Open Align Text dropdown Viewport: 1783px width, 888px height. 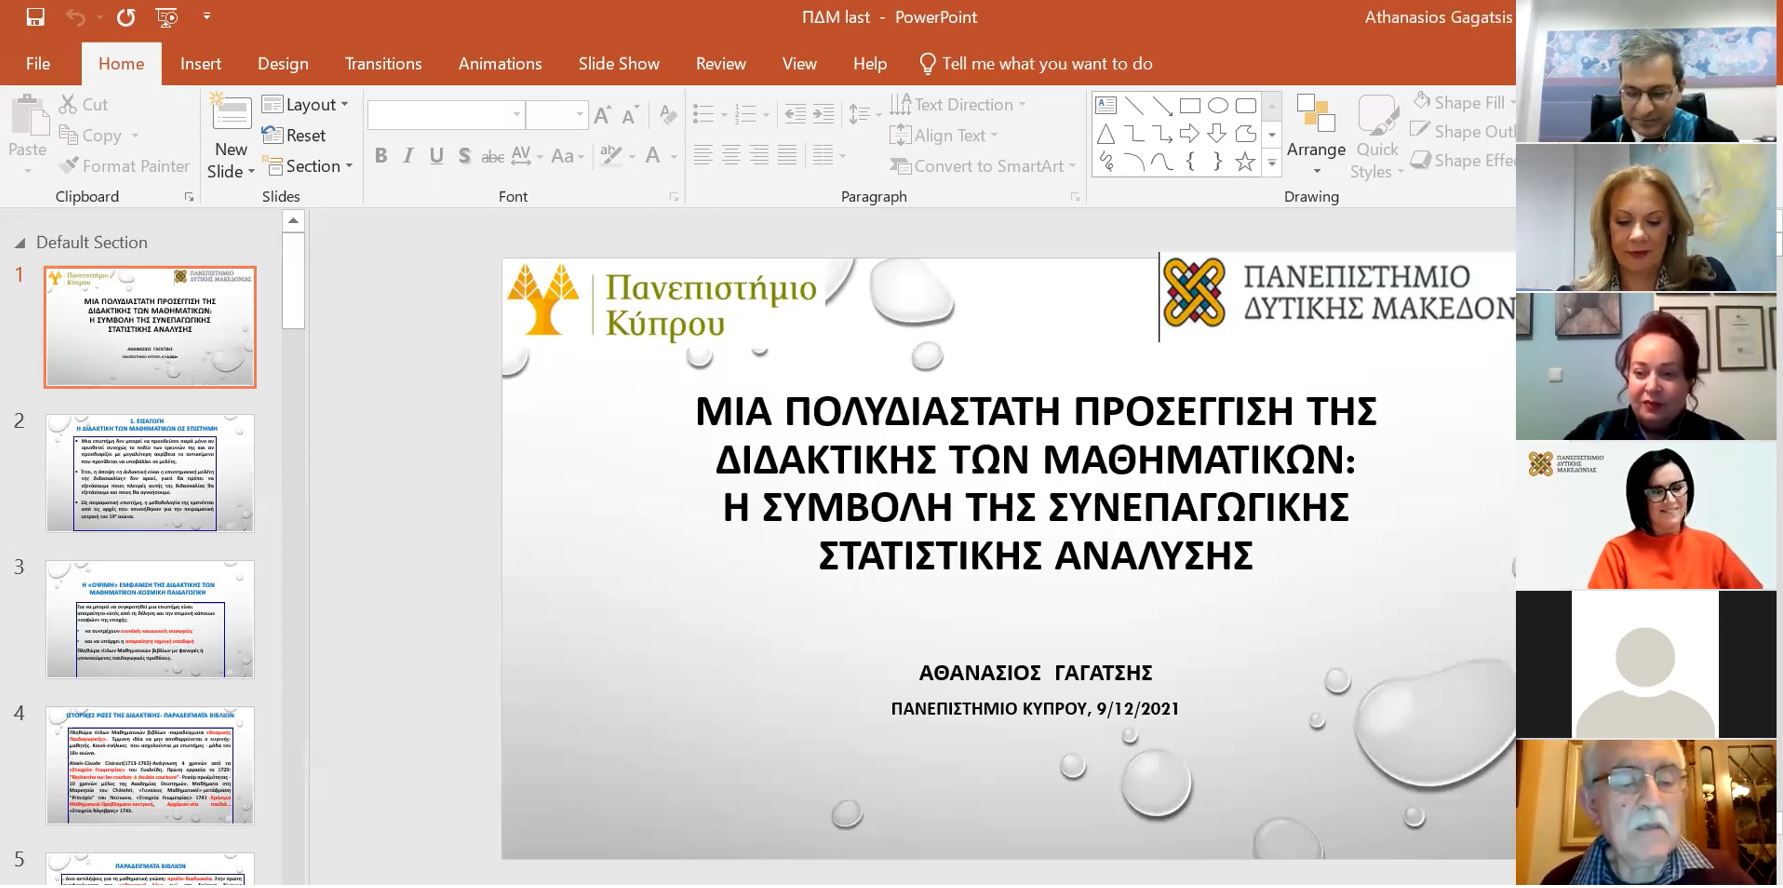pyautogui.click(x=945, y=135)
